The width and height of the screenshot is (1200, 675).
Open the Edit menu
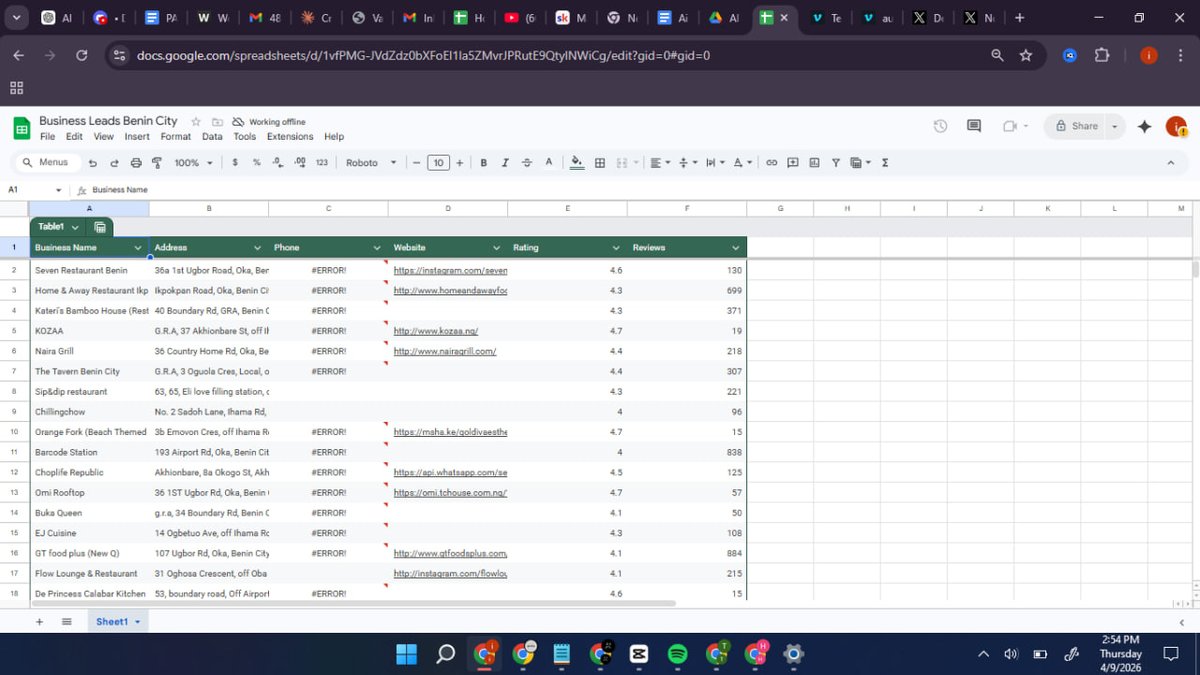[x=75, y=137]
